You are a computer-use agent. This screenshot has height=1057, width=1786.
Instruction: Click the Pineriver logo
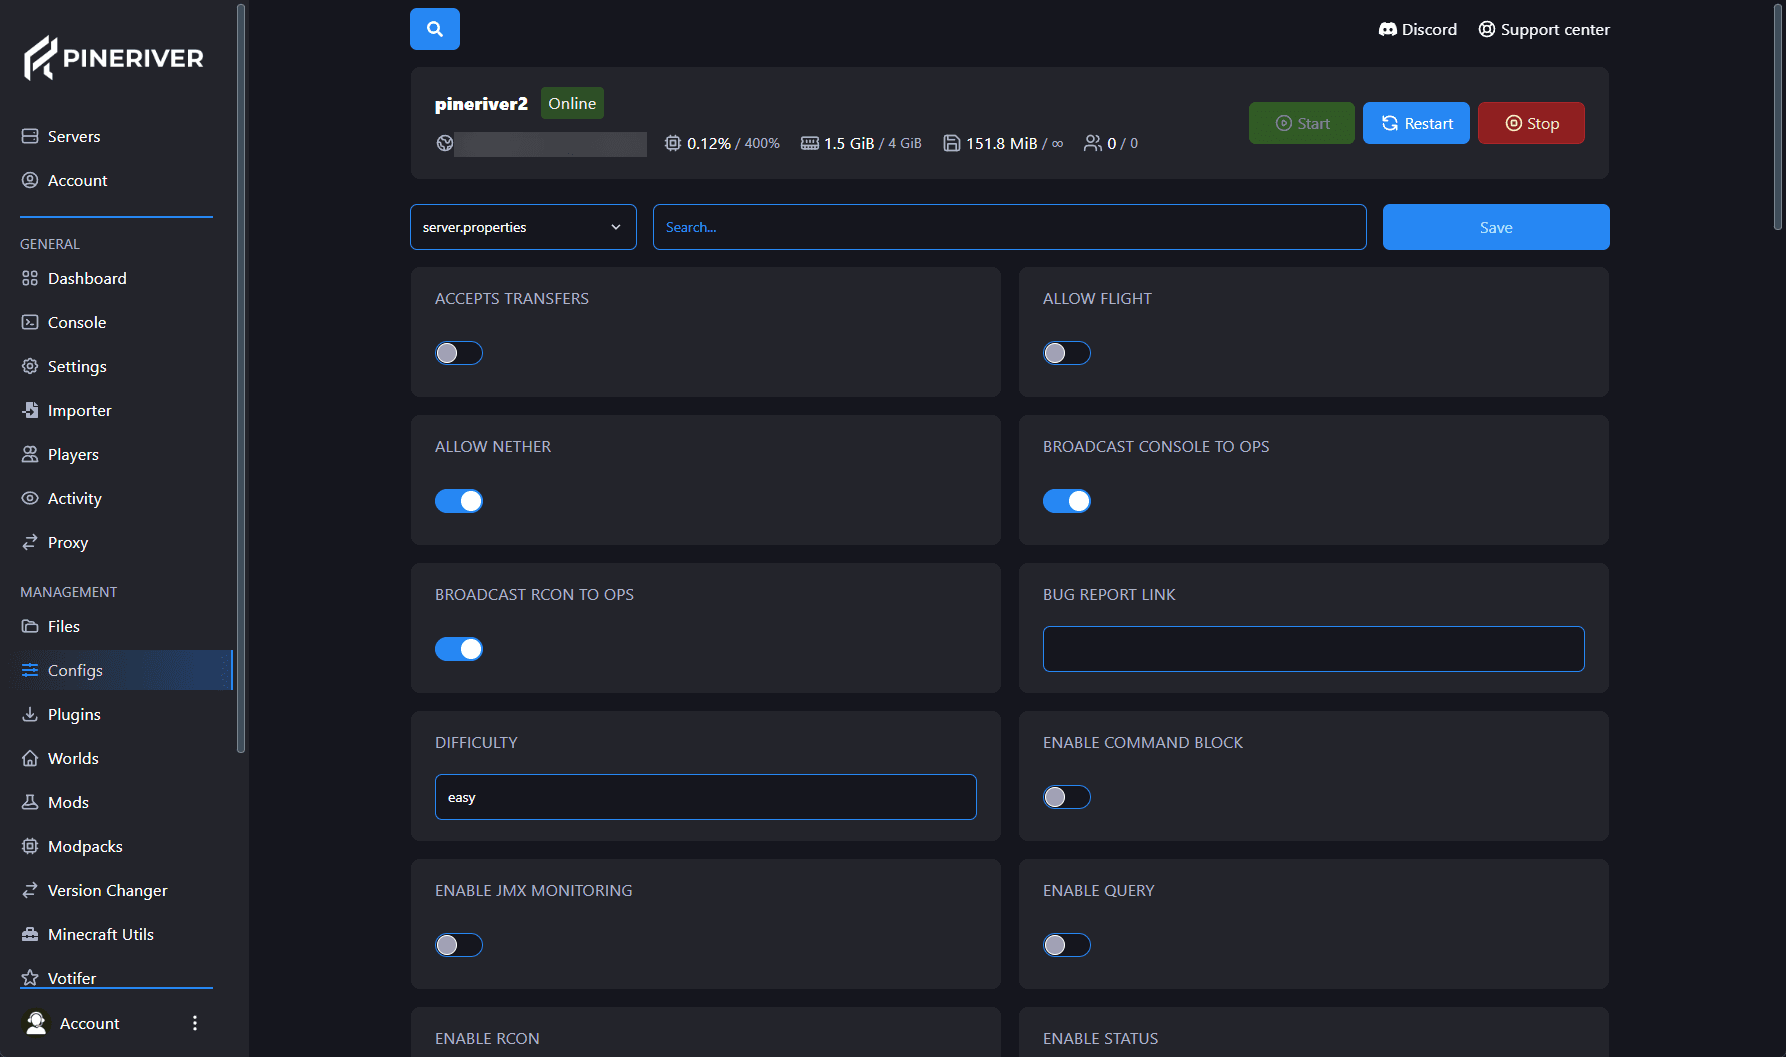(114, 58)
